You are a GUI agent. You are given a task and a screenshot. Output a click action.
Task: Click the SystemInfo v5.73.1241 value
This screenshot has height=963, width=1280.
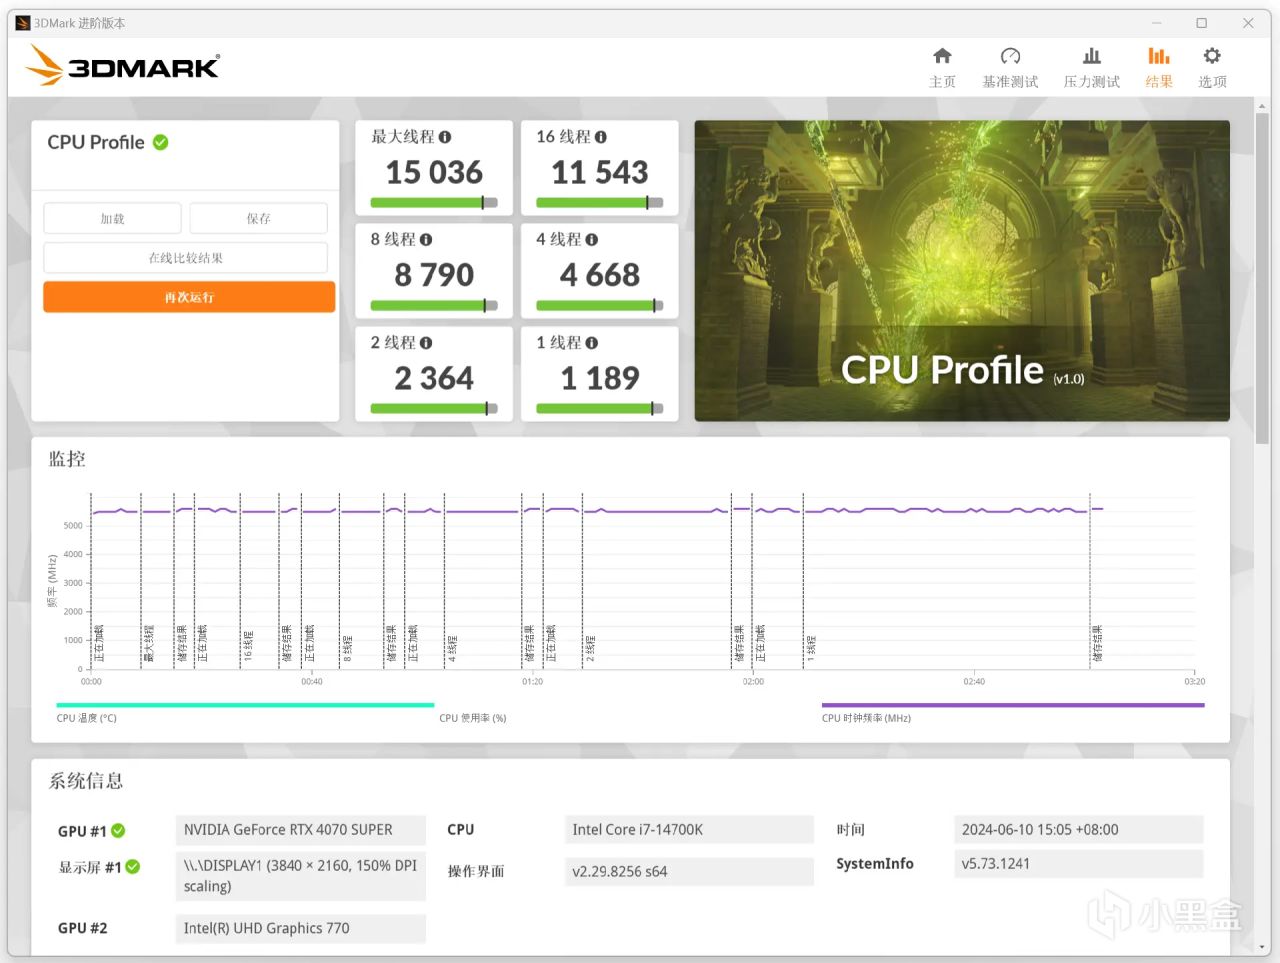click(1078, 864)
